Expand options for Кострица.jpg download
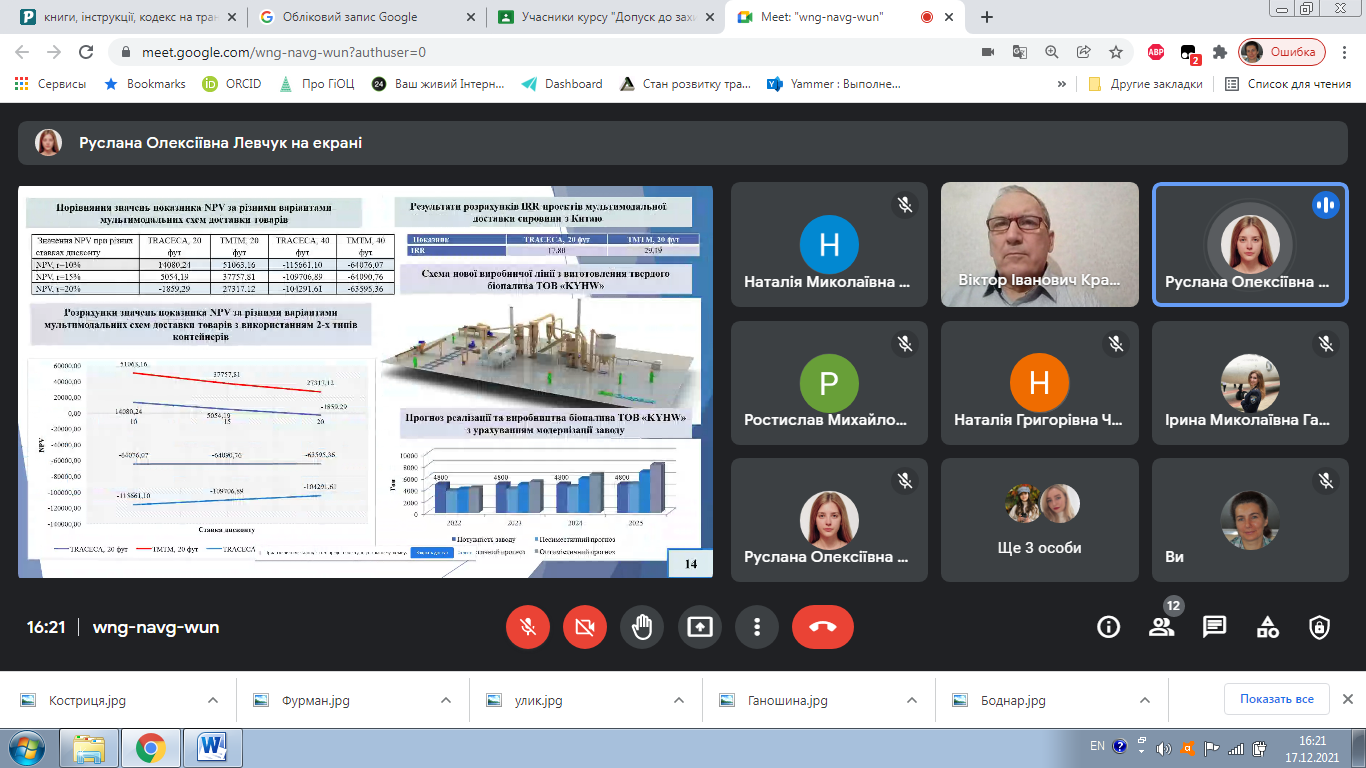Image resolution: width=1366 pixels, height=768 pixels. [x=213, y=701]
